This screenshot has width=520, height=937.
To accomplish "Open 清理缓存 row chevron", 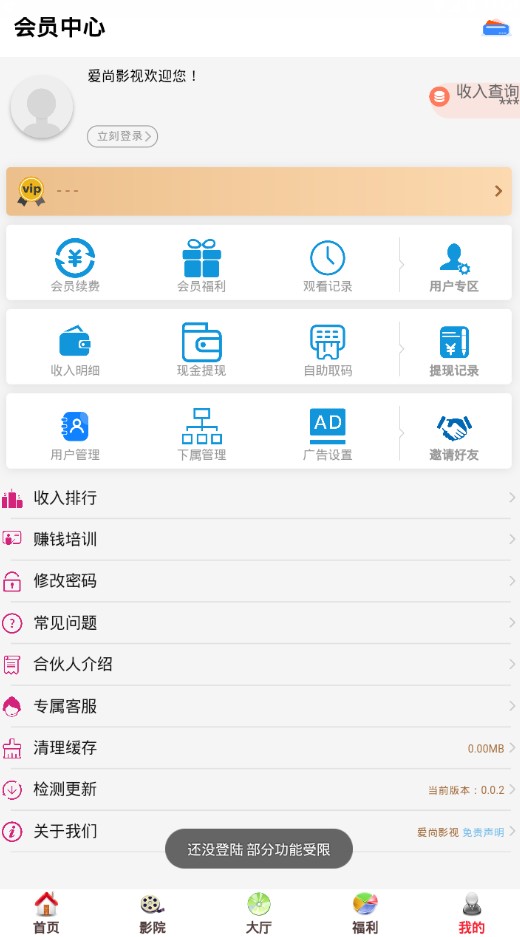I will pos(512,748).
